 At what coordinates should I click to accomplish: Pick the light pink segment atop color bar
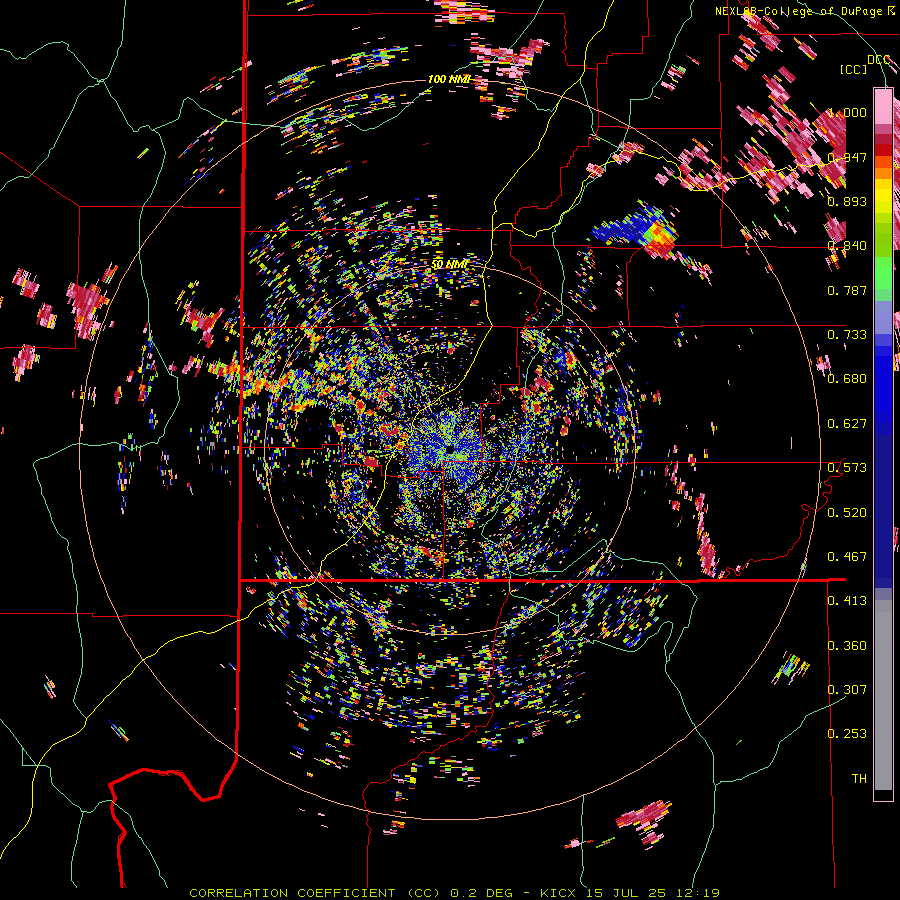883,106
